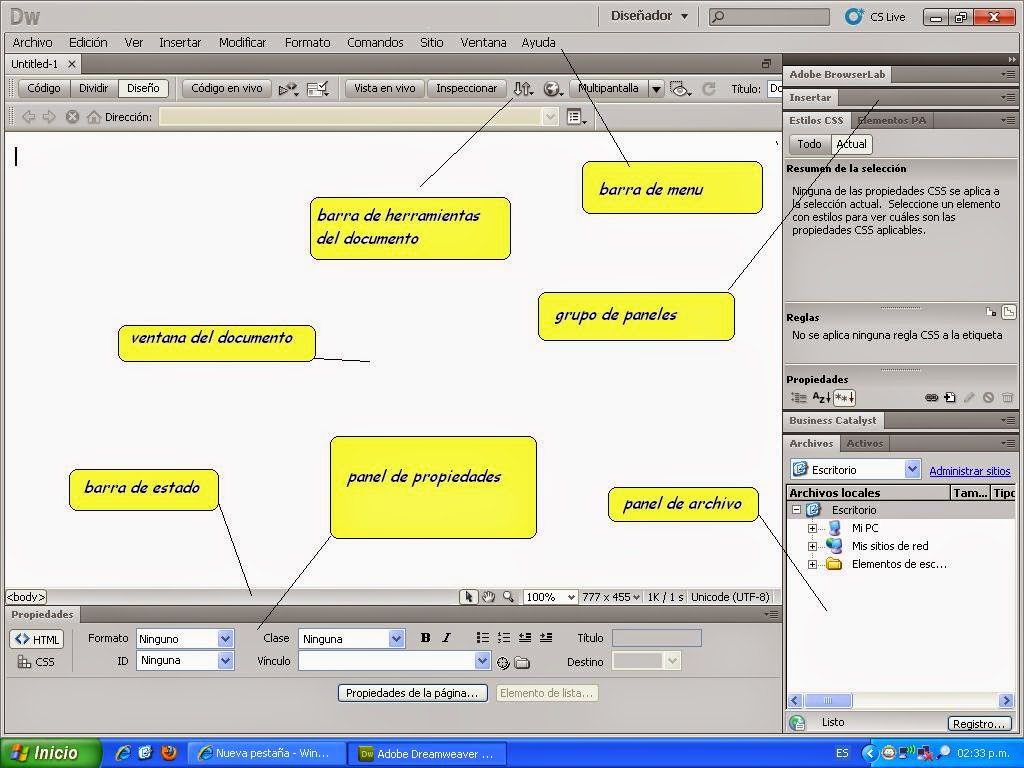Screen dimensions: 1024x768
Task: Click Propiedades de la página button
Action: pyautogui.click(x=413, y=693)
